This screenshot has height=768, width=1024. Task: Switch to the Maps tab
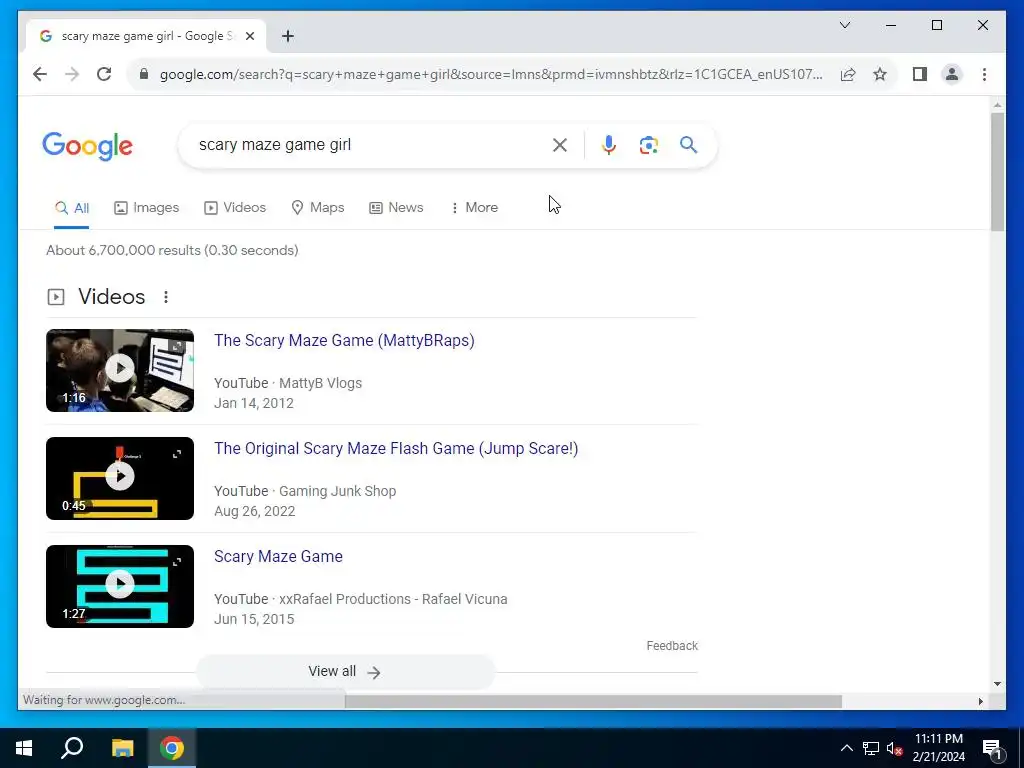point(317,208)
